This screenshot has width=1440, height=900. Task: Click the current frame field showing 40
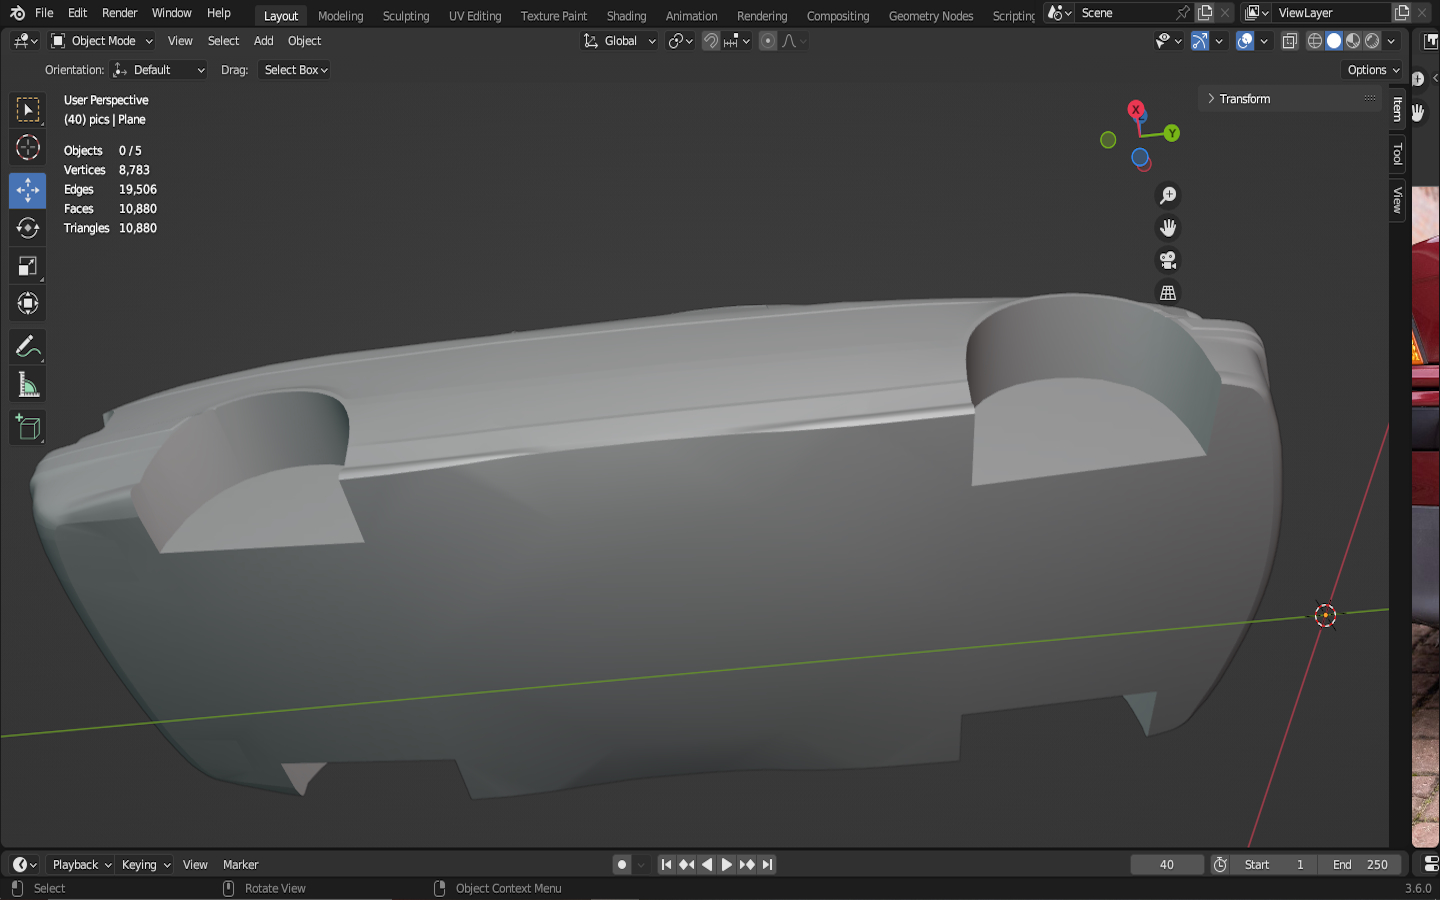pos(1167,865)
